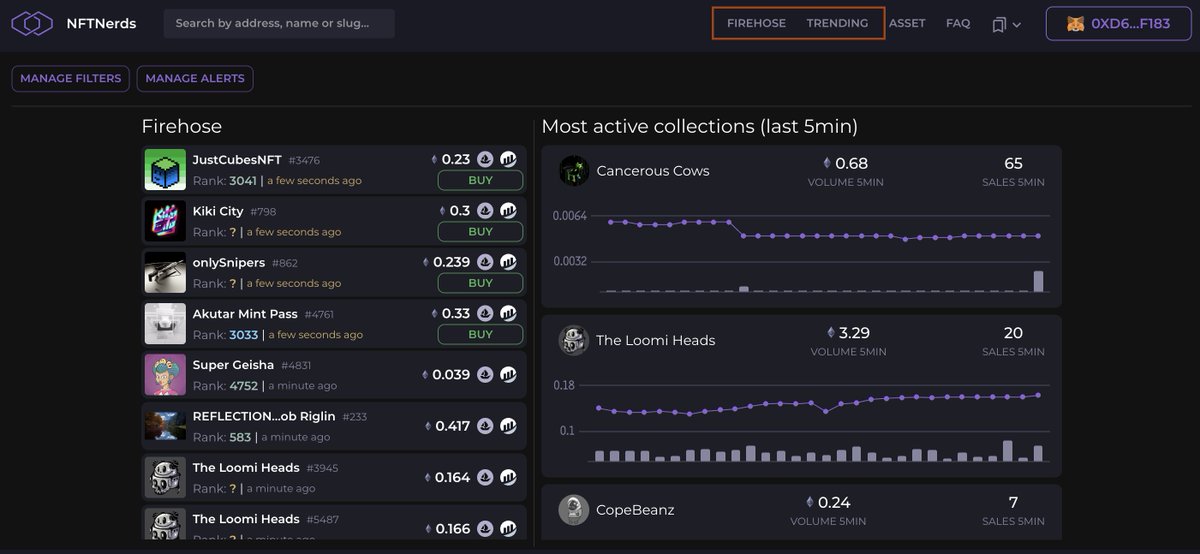Open Akutar Mint Pass OpenSea icon
1200x554 pixels.
pyautogui.click(x=485, y=314)
